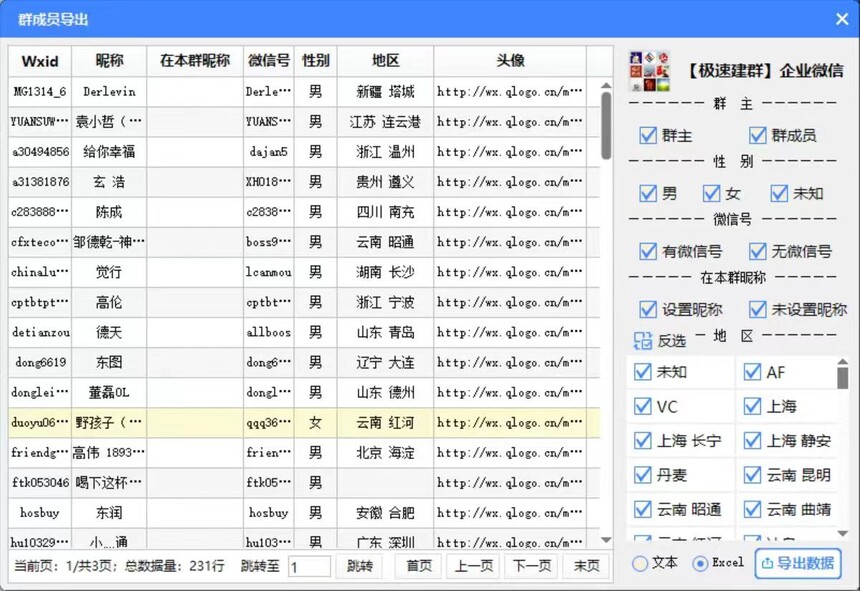The image size is (860, 591).
Task: Click the 地区 column header
Action: tap(385, 61)
